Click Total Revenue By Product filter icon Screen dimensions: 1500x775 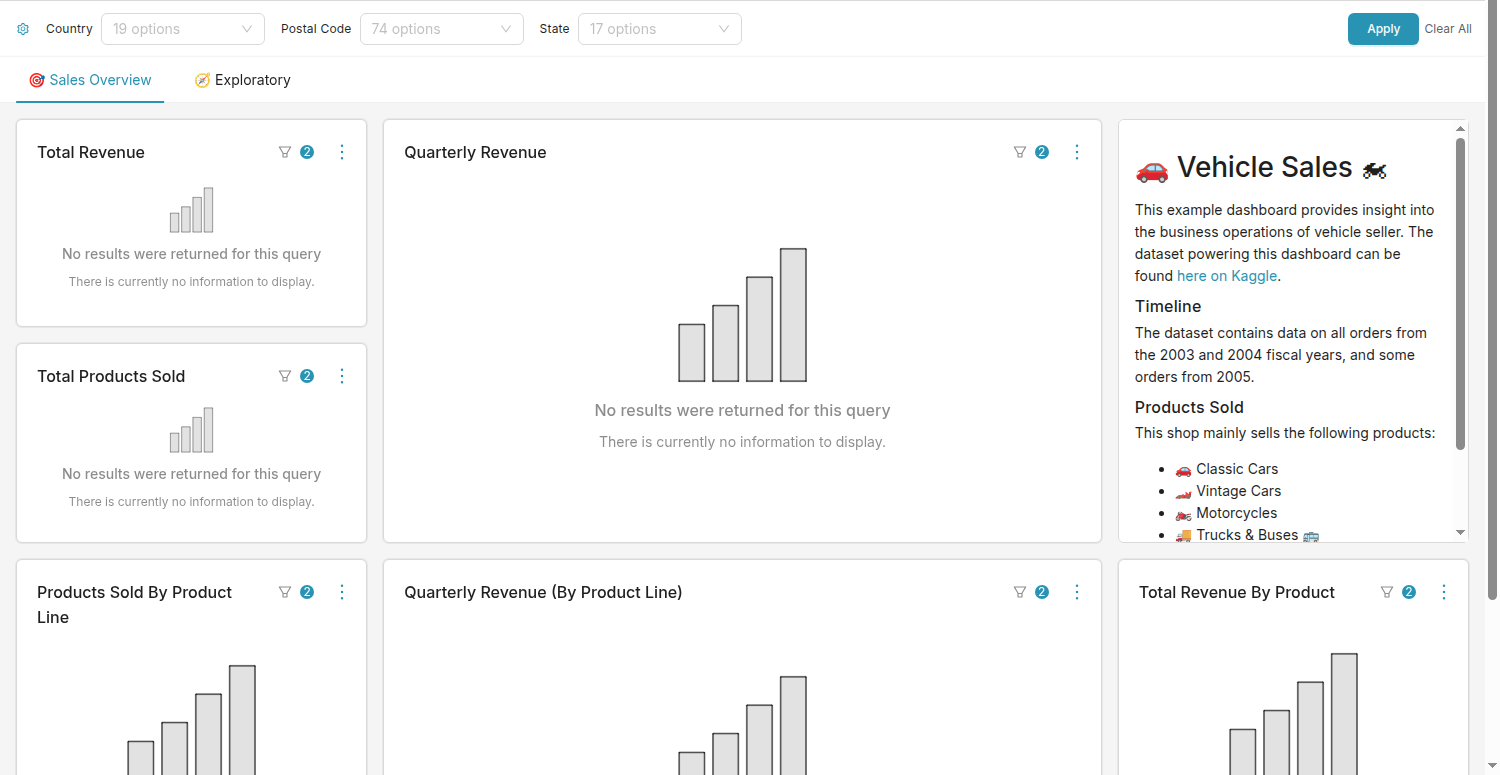[1387, 592]
